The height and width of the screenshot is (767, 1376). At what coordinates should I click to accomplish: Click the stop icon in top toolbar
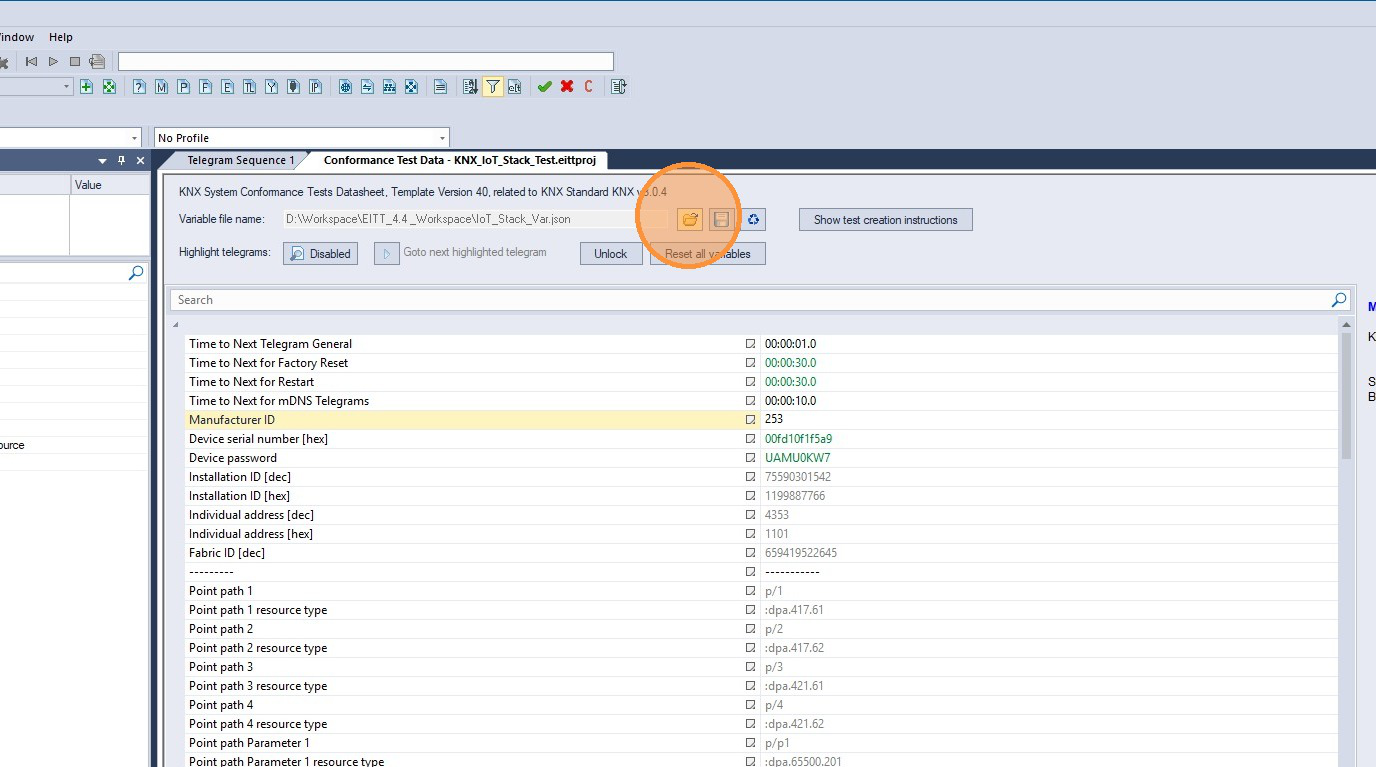click(x=75, y=62)
